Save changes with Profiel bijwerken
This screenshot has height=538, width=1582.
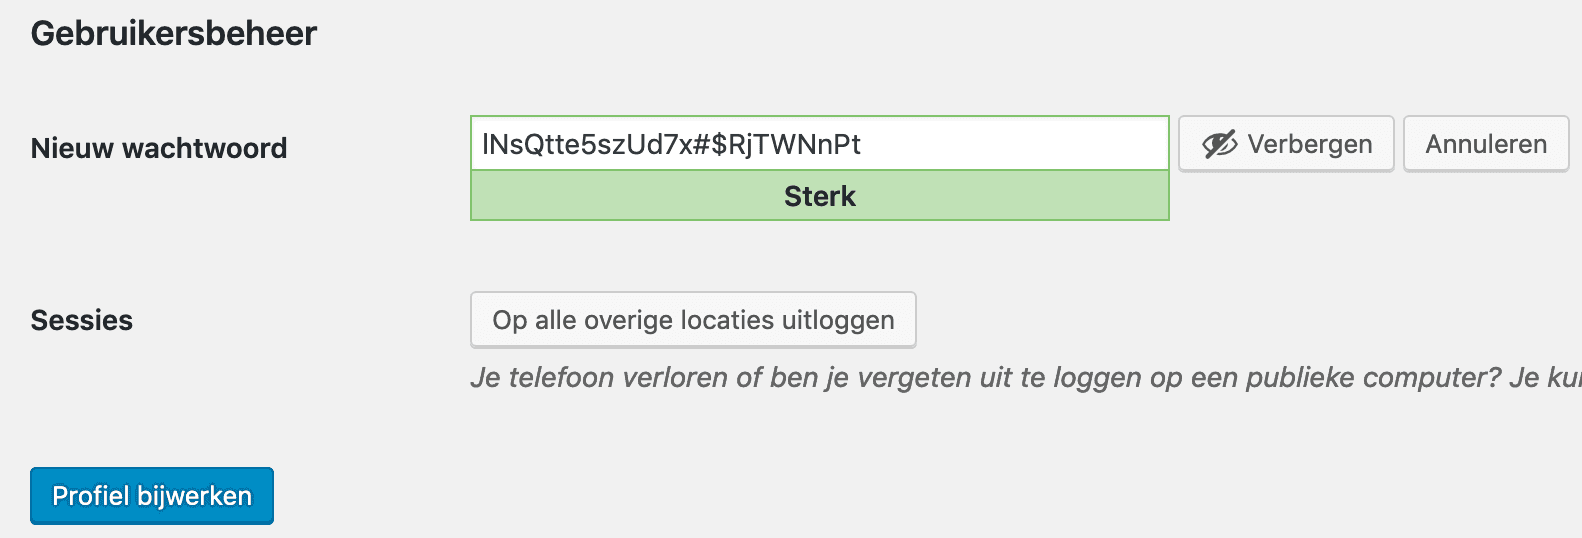click(152, 496)
